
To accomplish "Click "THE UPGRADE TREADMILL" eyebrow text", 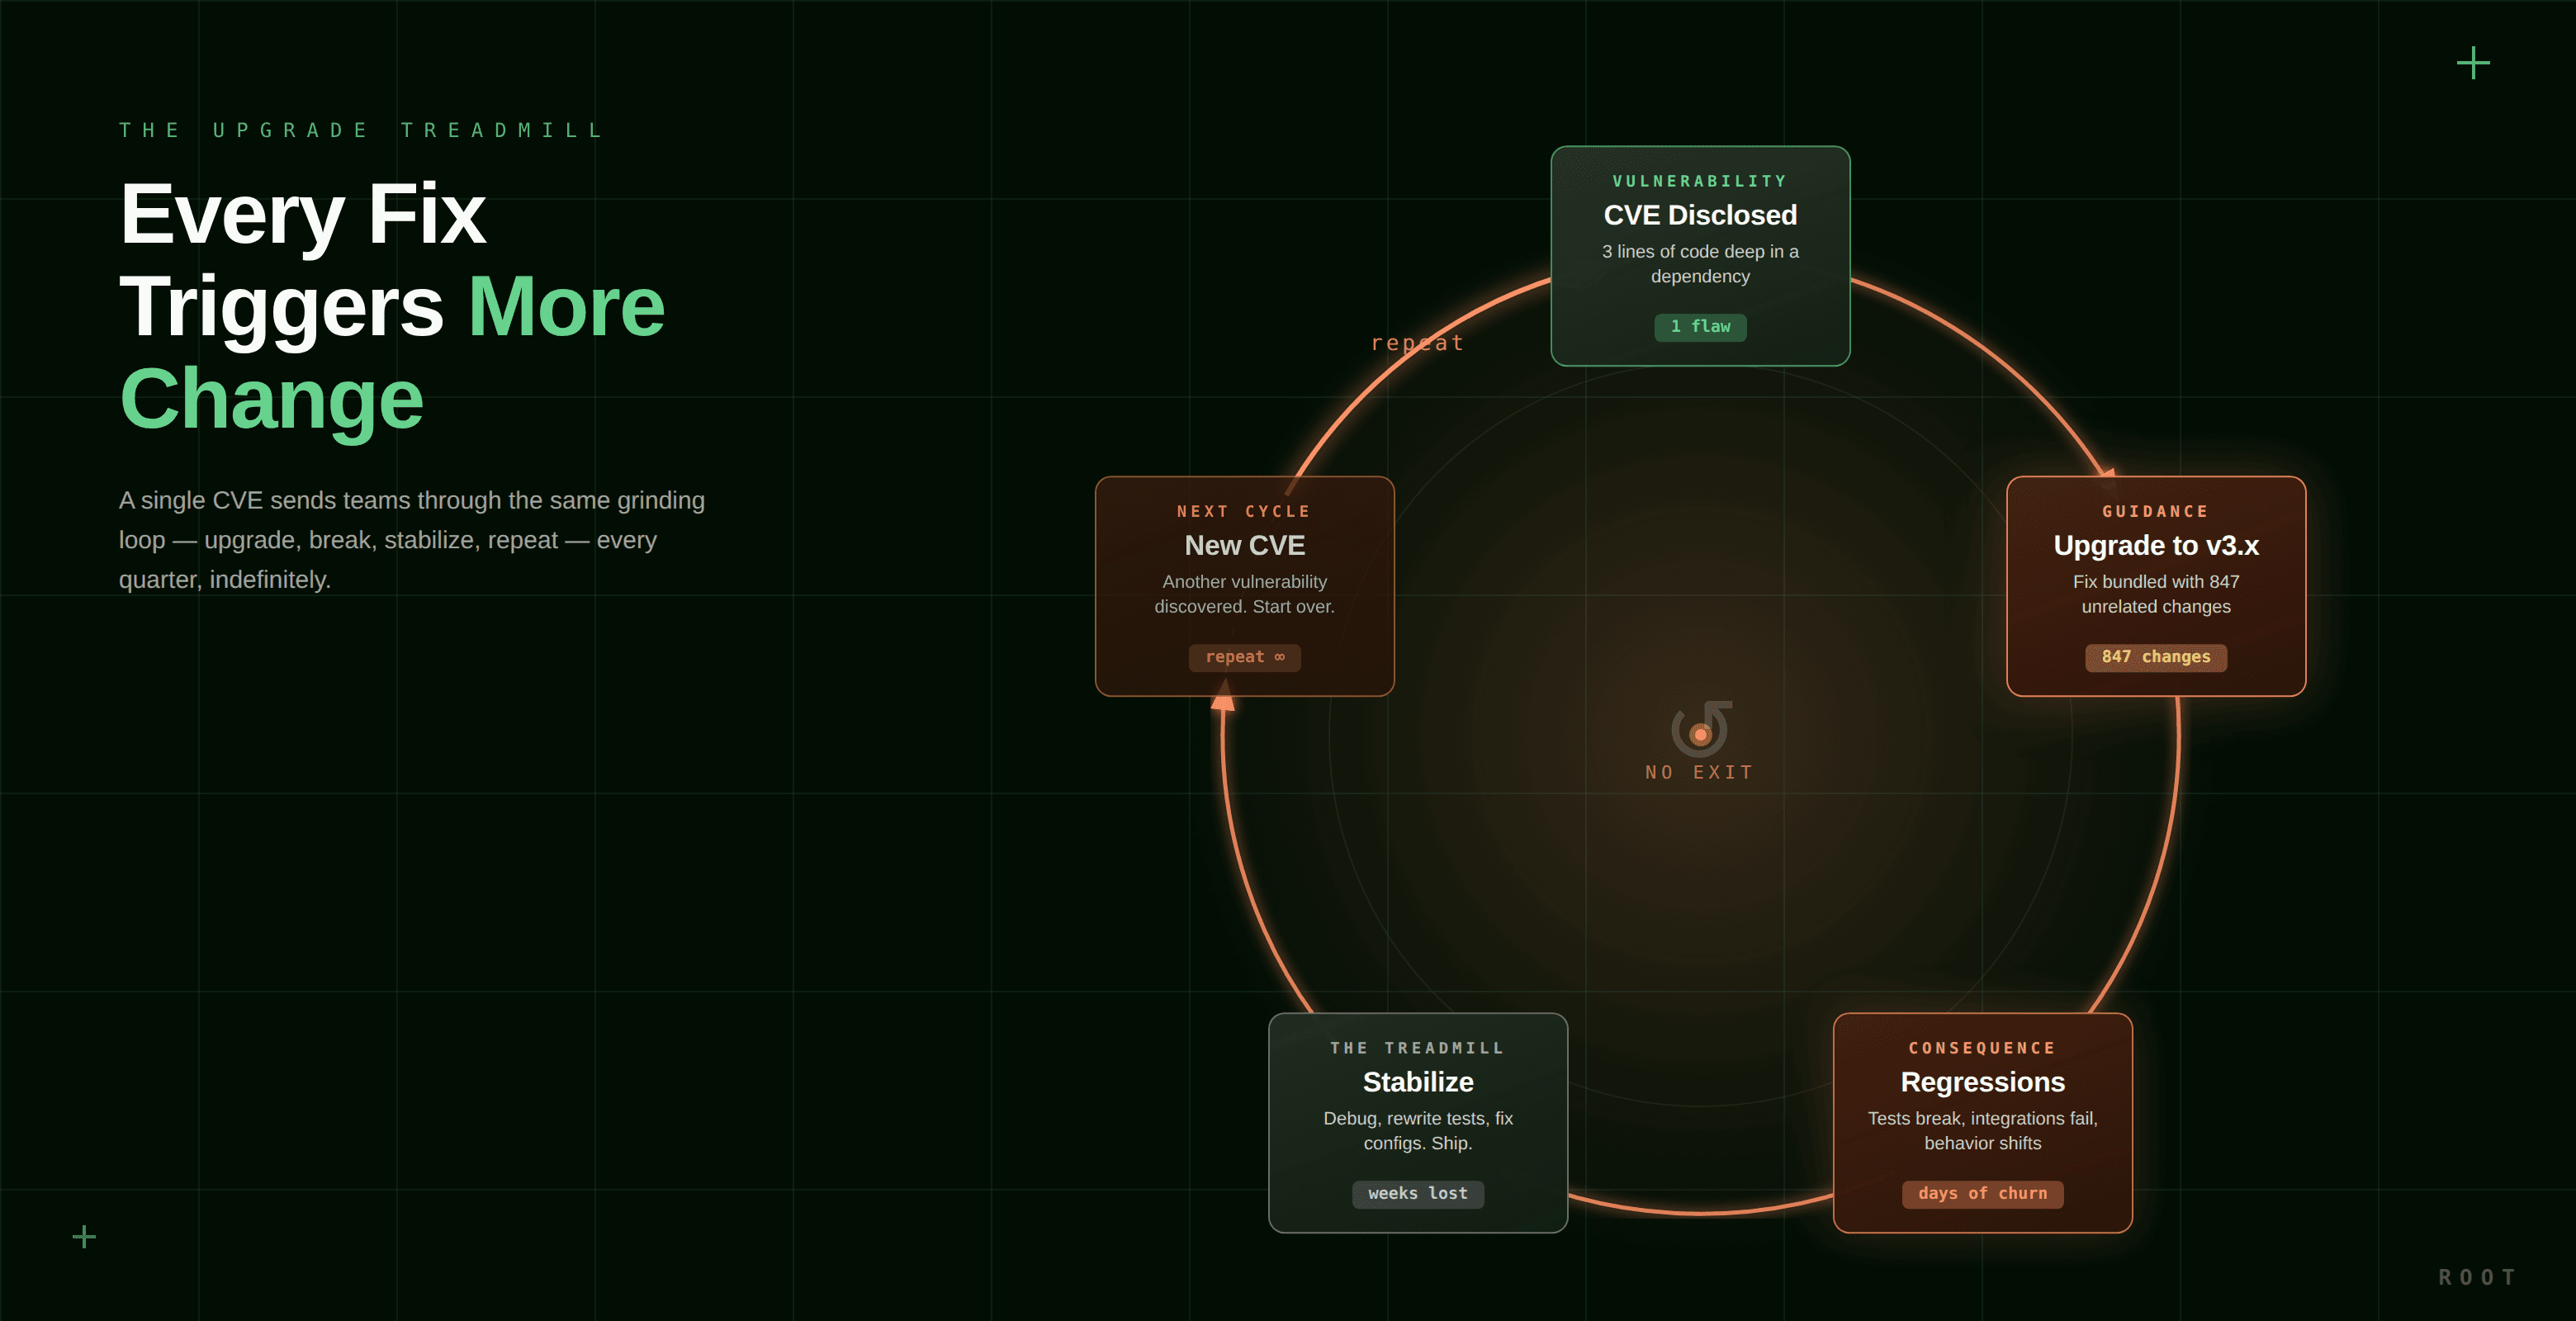I will point(361,130).
